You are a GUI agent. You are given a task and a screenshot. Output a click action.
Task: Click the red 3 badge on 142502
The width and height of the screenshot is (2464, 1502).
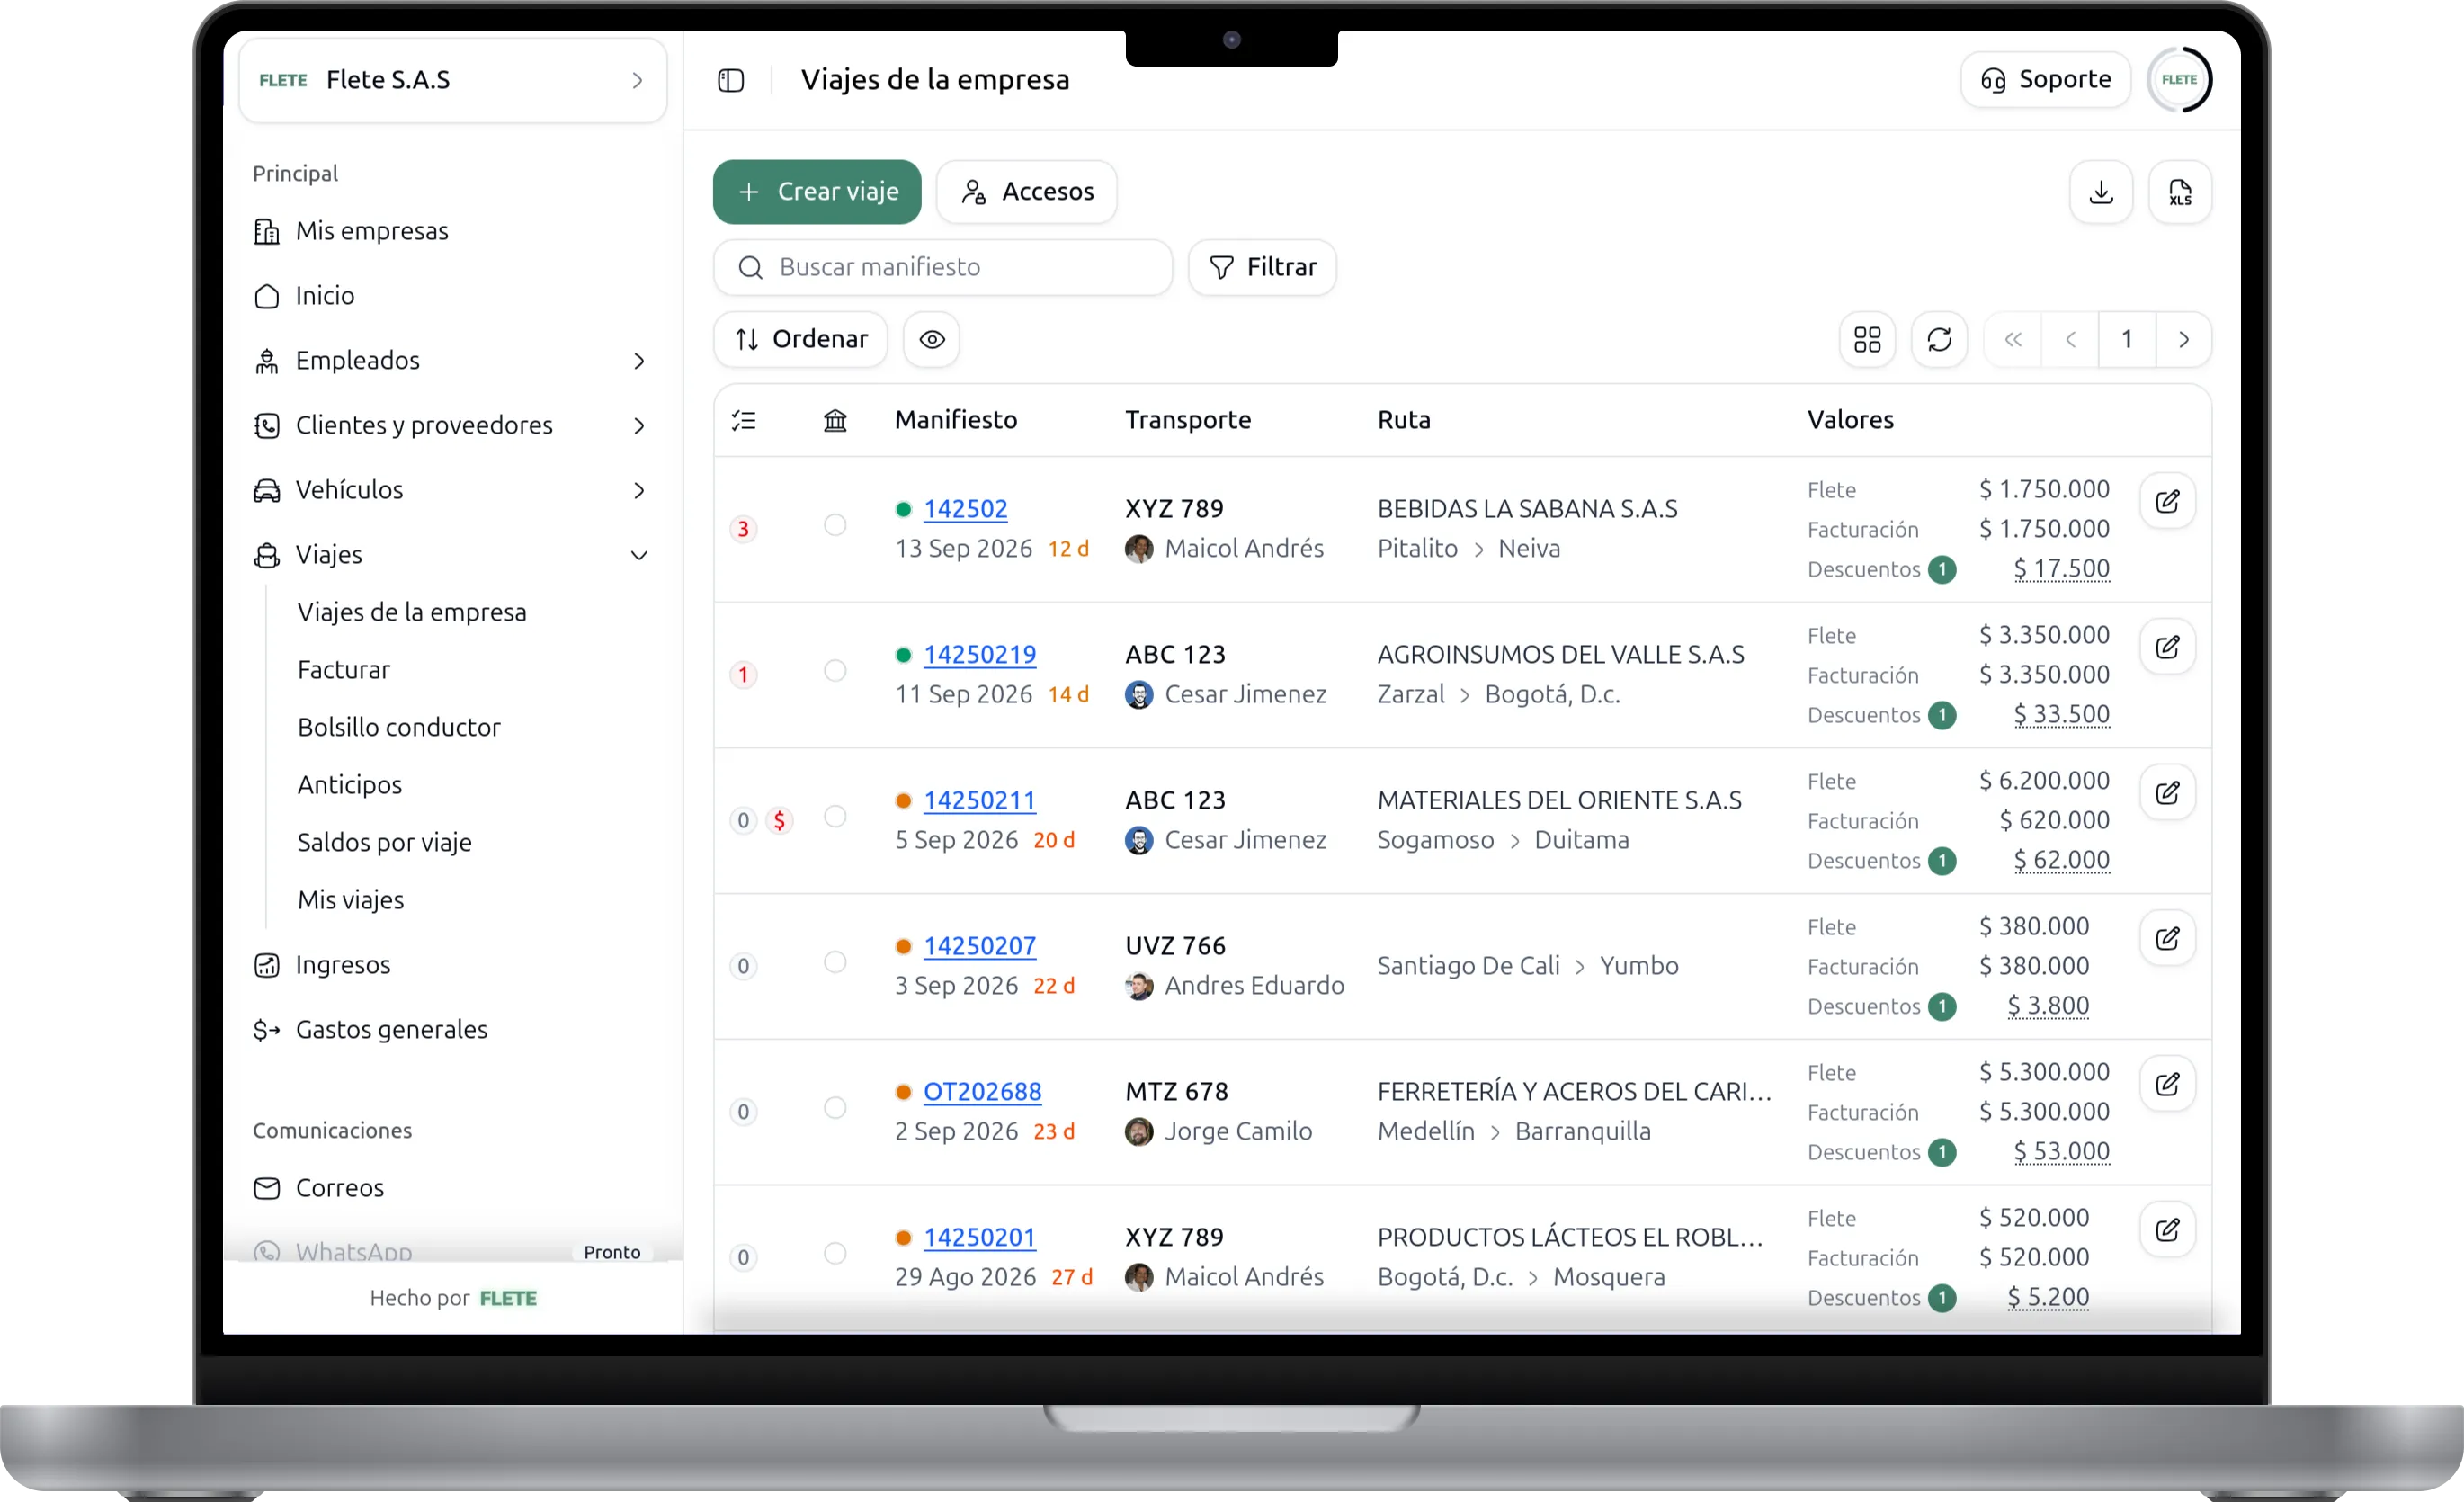743,529
